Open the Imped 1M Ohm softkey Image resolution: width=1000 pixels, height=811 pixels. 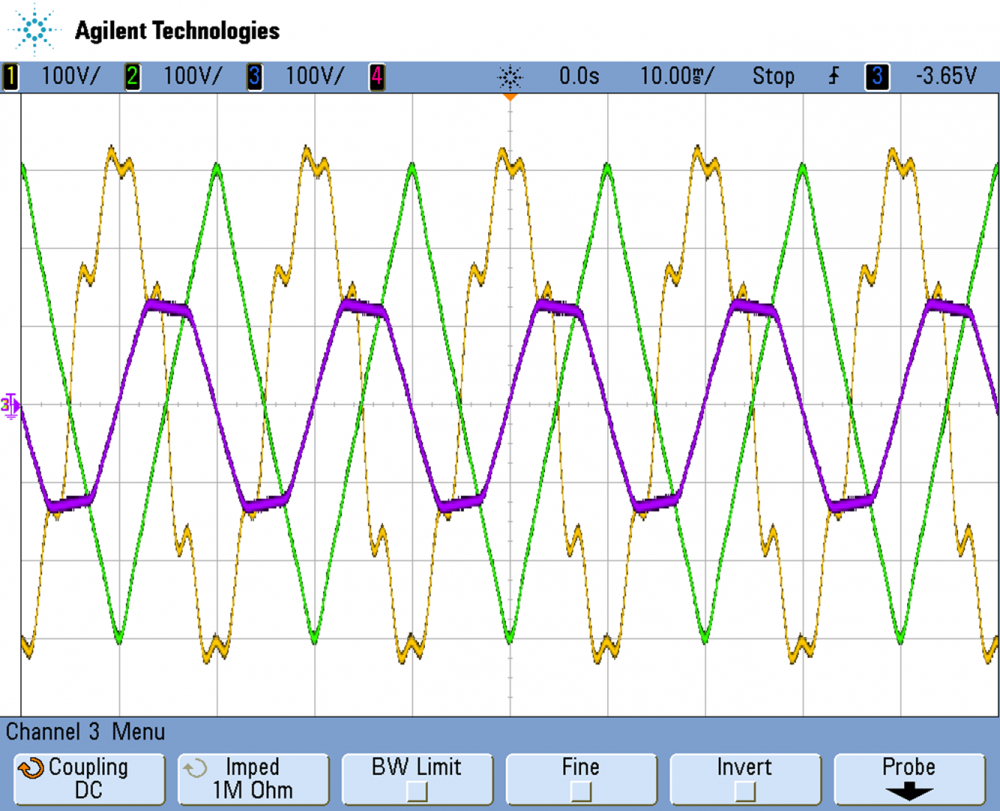pos(252,778)
